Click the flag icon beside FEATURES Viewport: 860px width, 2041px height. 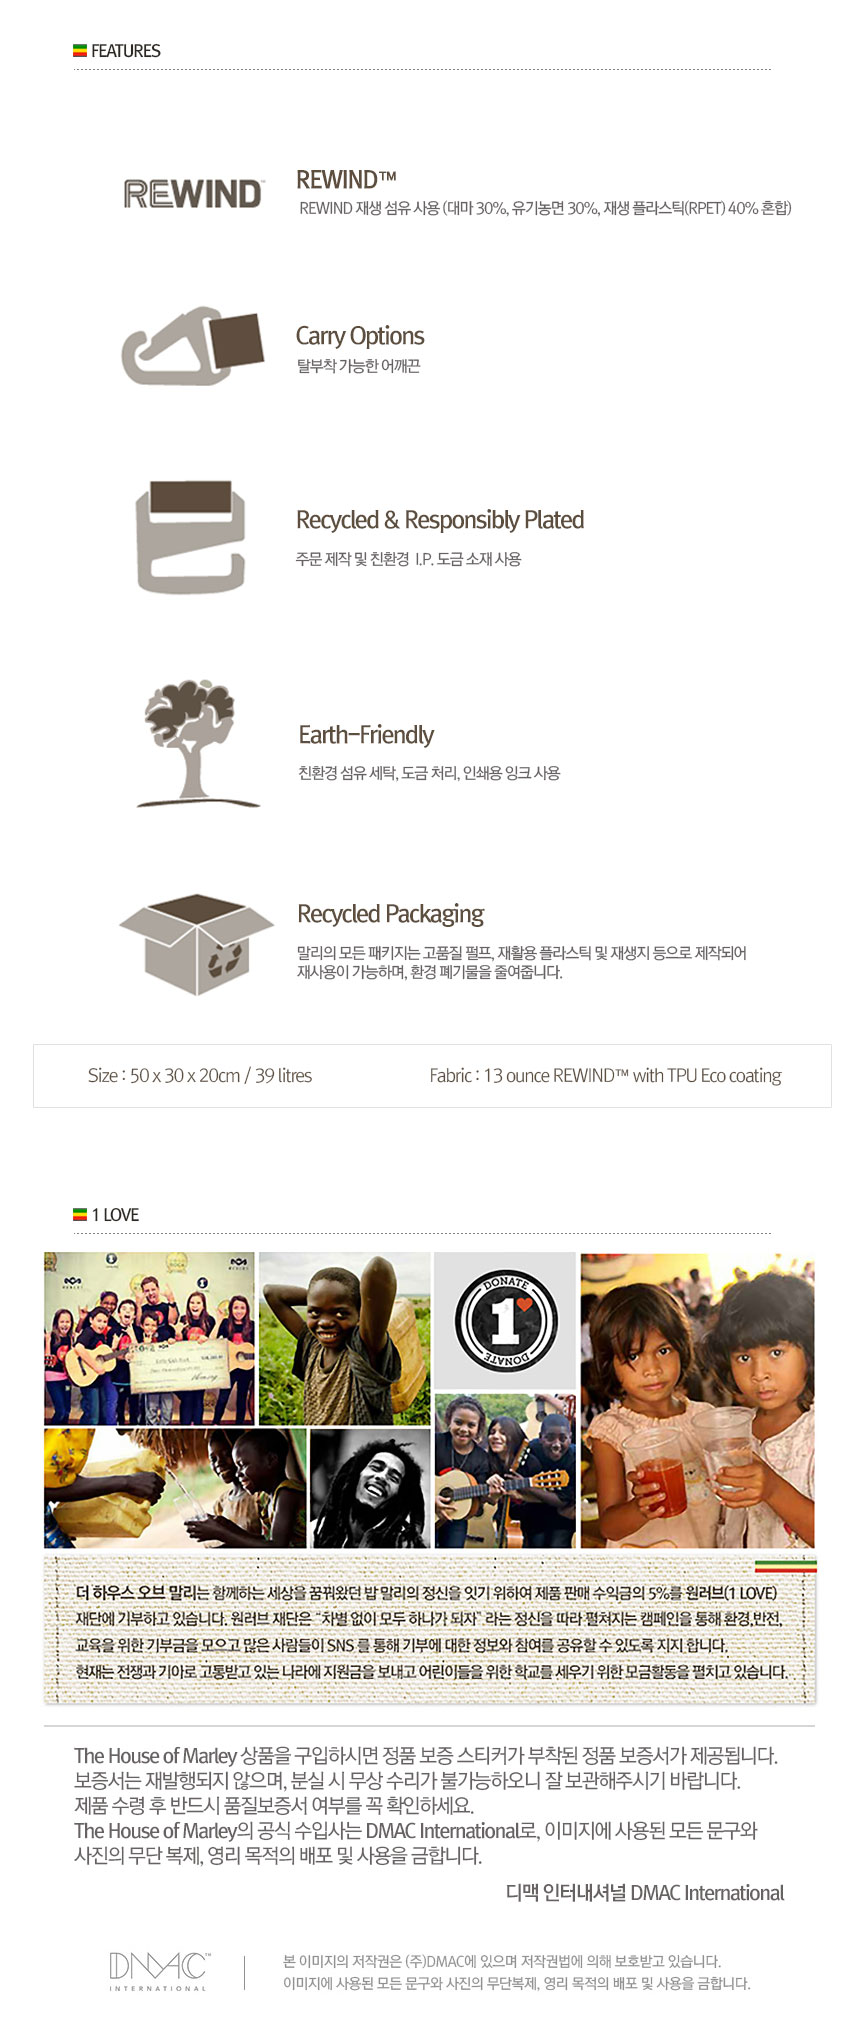coord(80,51)
